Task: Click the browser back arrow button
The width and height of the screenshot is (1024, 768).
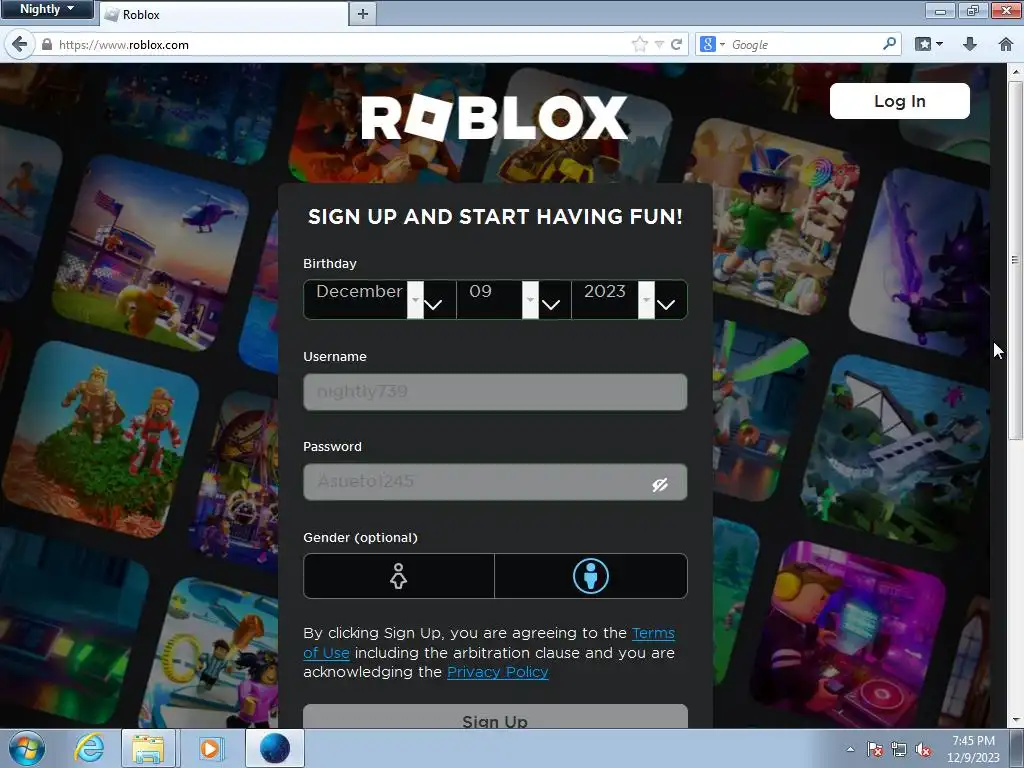Action: coord(19,44)
